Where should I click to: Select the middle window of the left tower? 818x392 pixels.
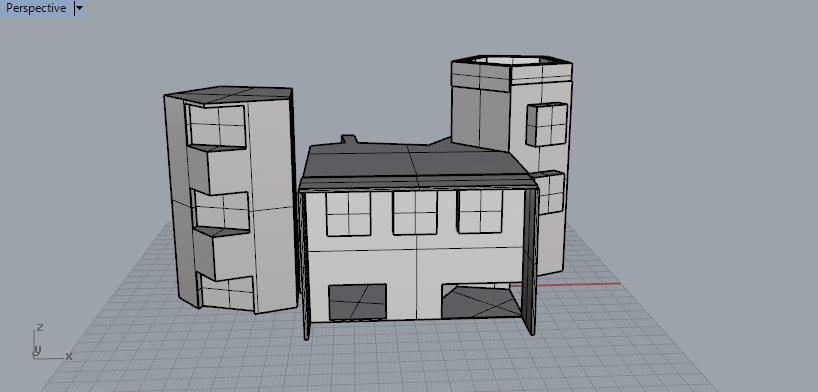click(222, 210)
